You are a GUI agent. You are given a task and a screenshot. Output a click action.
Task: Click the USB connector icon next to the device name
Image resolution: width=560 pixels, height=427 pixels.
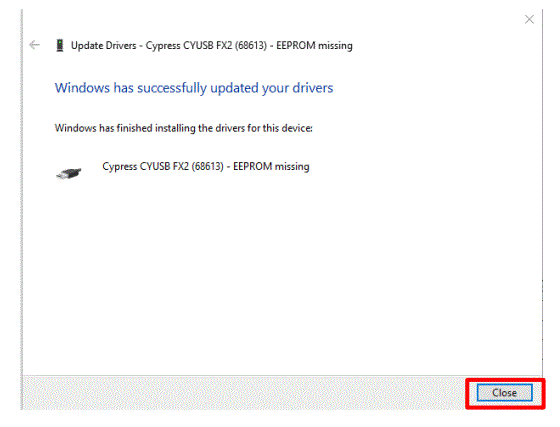pyautogui.click(x=69, y=173)
